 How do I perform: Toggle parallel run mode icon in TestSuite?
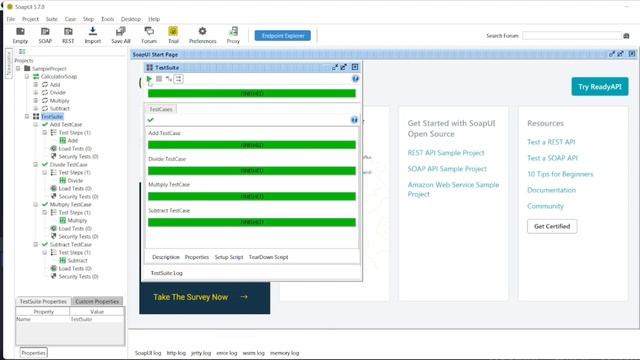(x=178, y=79)
